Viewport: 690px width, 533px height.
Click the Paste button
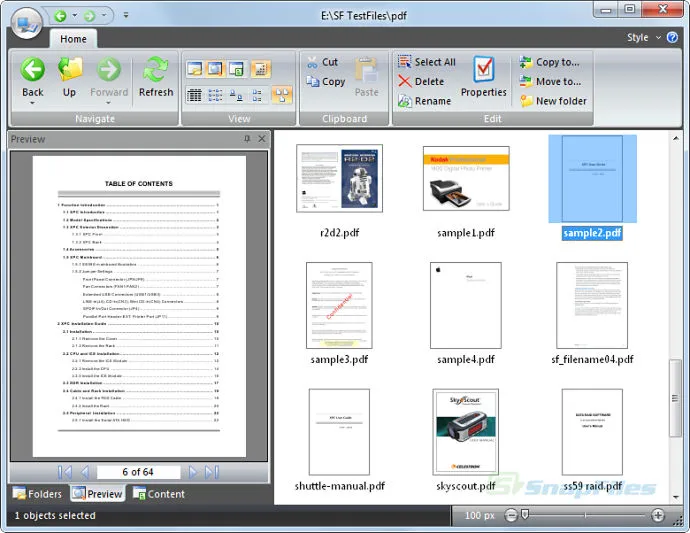tap(366, 77)
